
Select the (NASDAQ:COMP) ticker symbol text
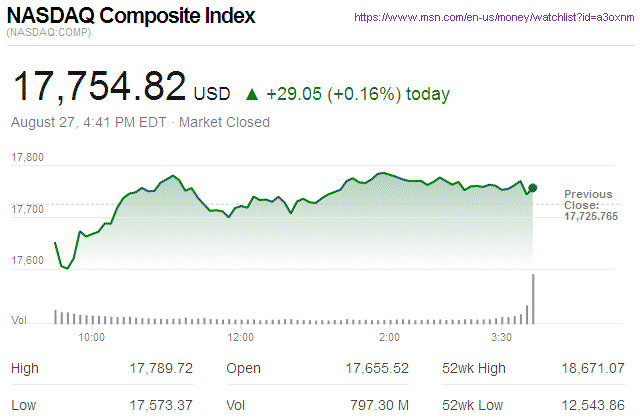click(47, 35)
